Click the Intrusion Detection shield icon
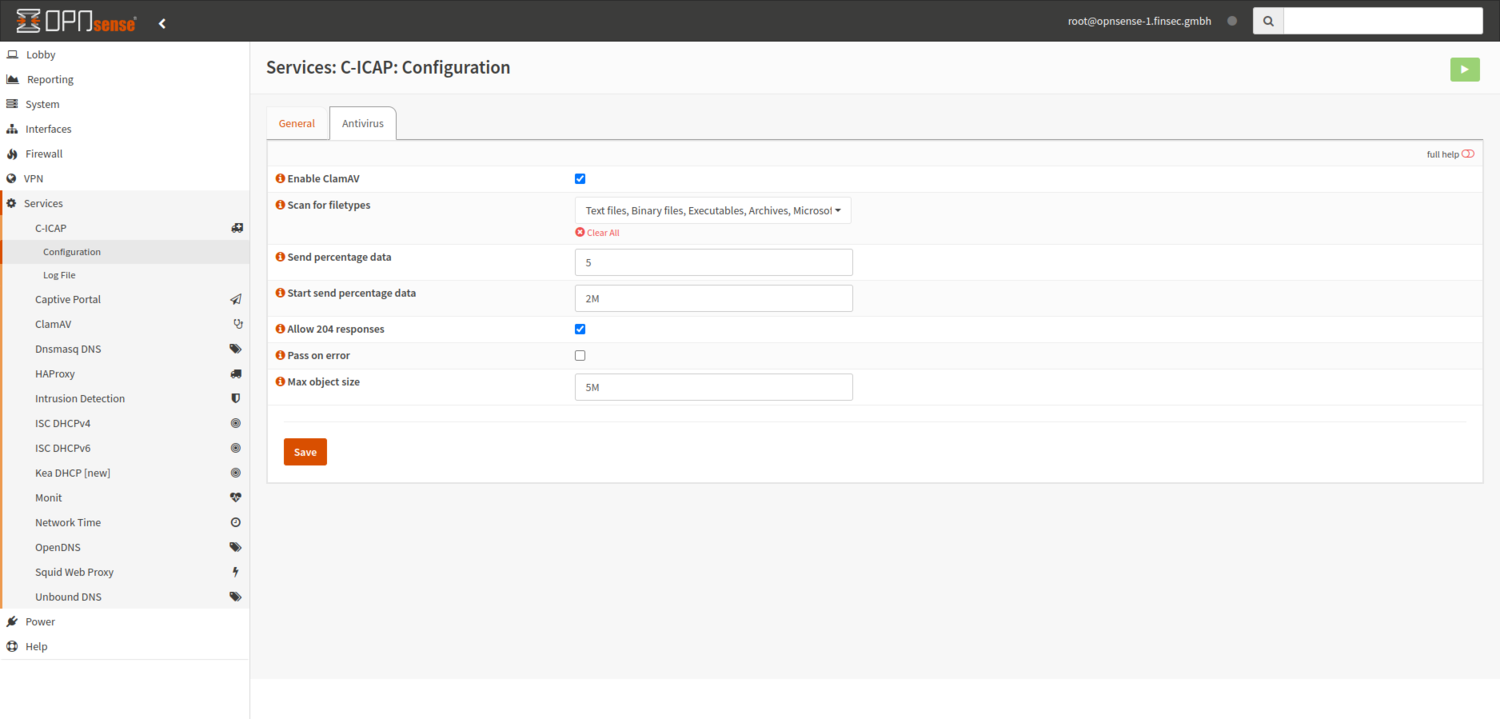This screenshot has height=719, width=1500. click(235, 399)
